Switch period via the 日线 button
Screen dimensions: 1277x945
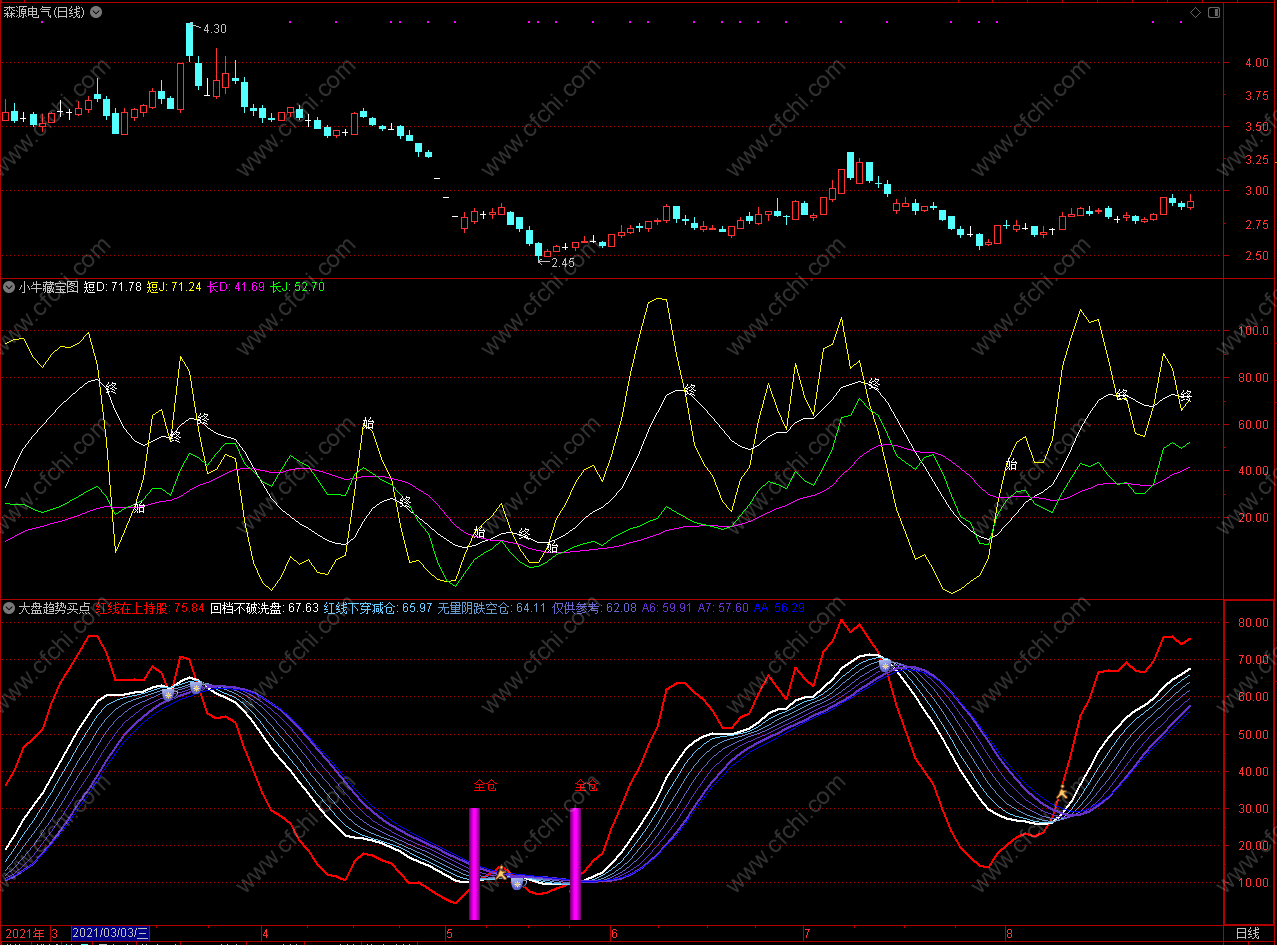coord(1248,933)
